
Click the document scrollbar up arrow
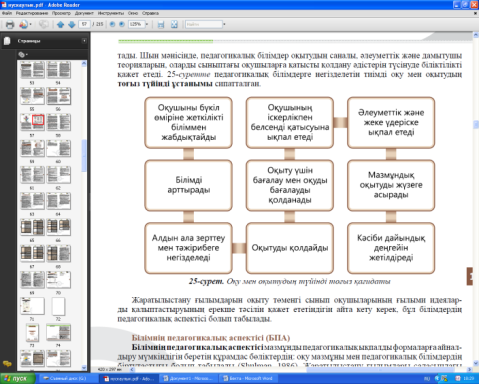[476, 35]
